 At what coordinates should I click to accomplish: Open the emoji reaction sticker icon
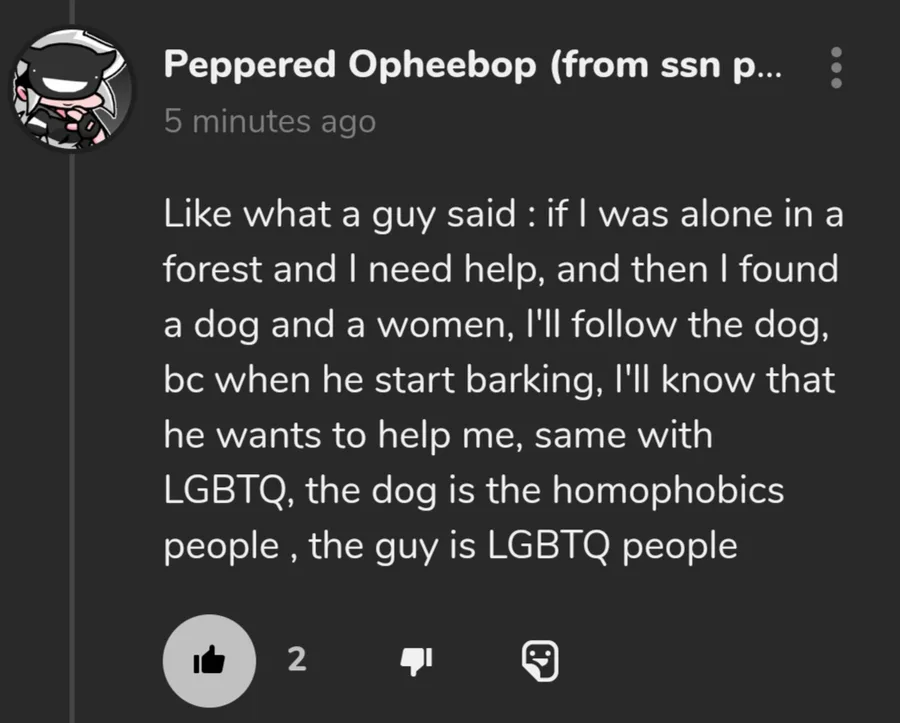(540, 660)
